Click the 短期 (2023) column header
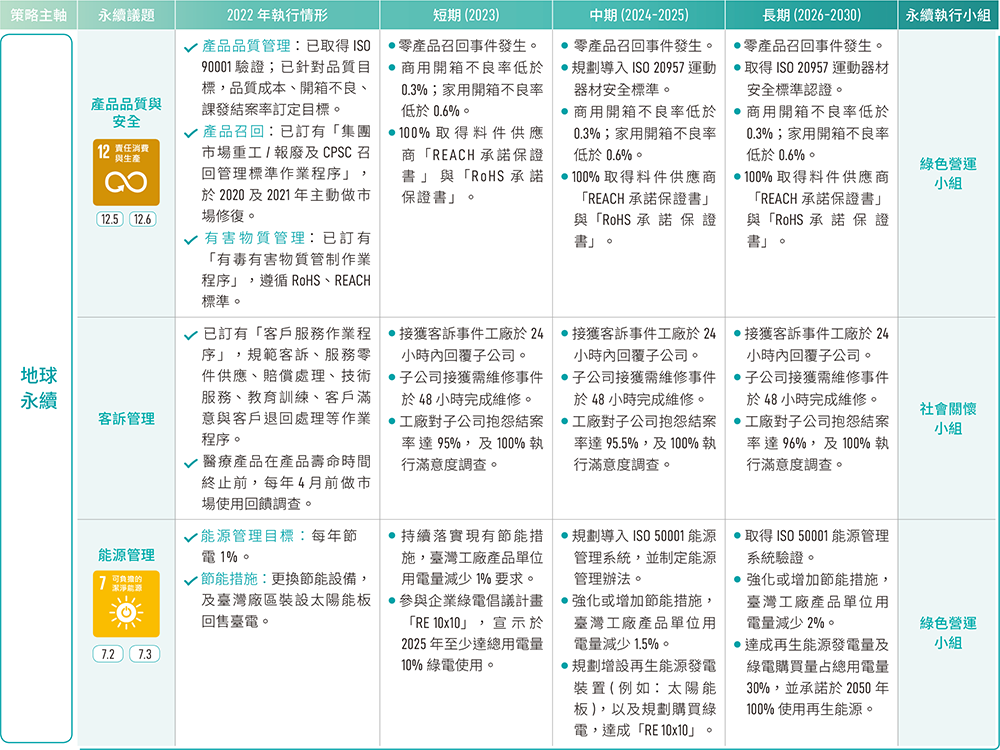The width and height of the screenshot is (1000, 750). [464, 15]
